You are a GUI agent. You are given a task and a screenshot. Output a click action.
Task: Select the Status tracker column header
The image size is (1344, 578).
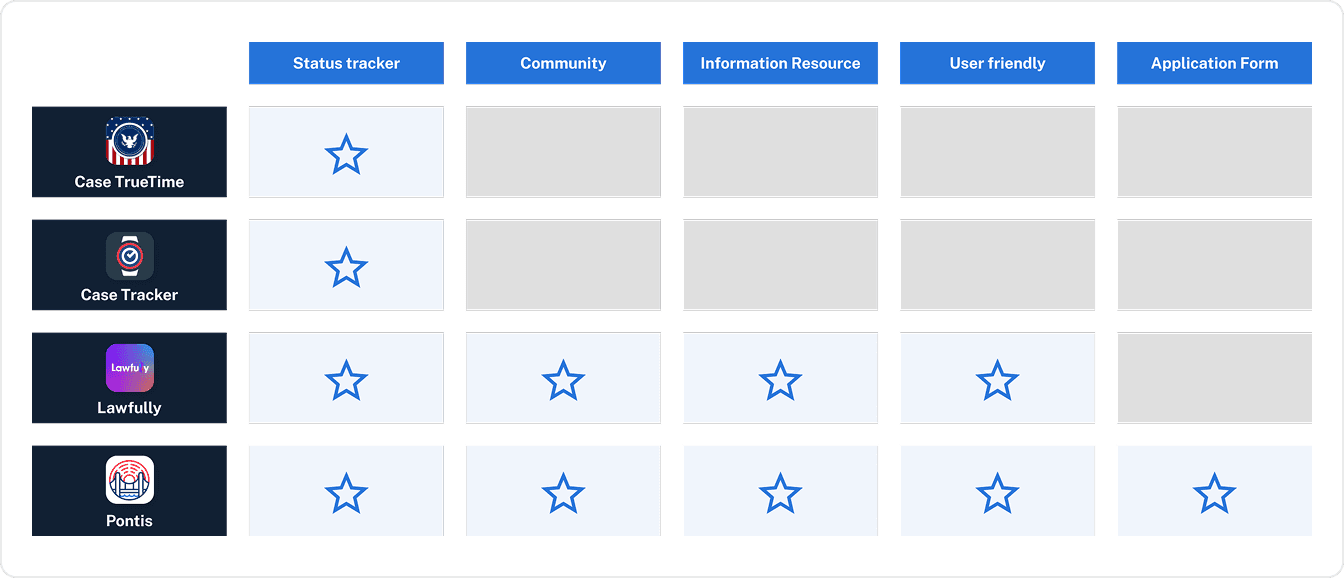point(346,63)
